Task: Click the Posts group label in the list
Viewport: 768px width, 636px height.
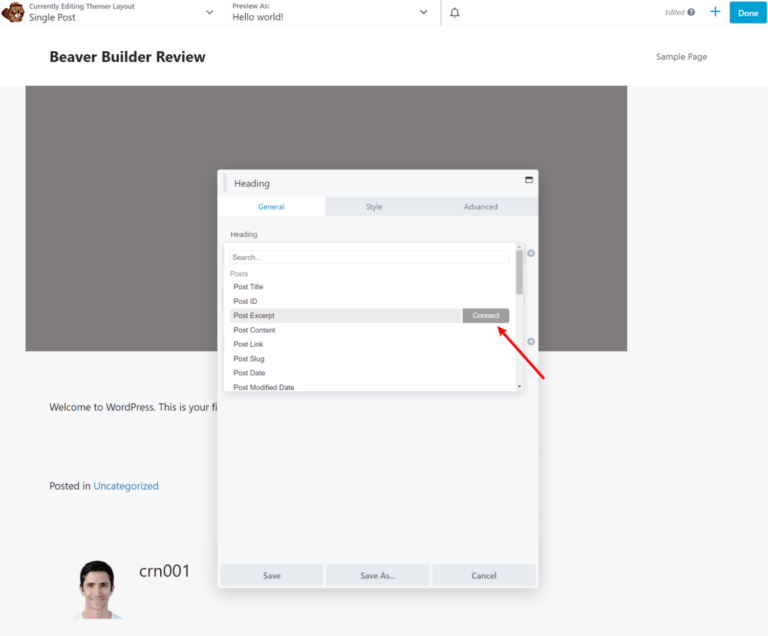Action: tap(239, 274)
